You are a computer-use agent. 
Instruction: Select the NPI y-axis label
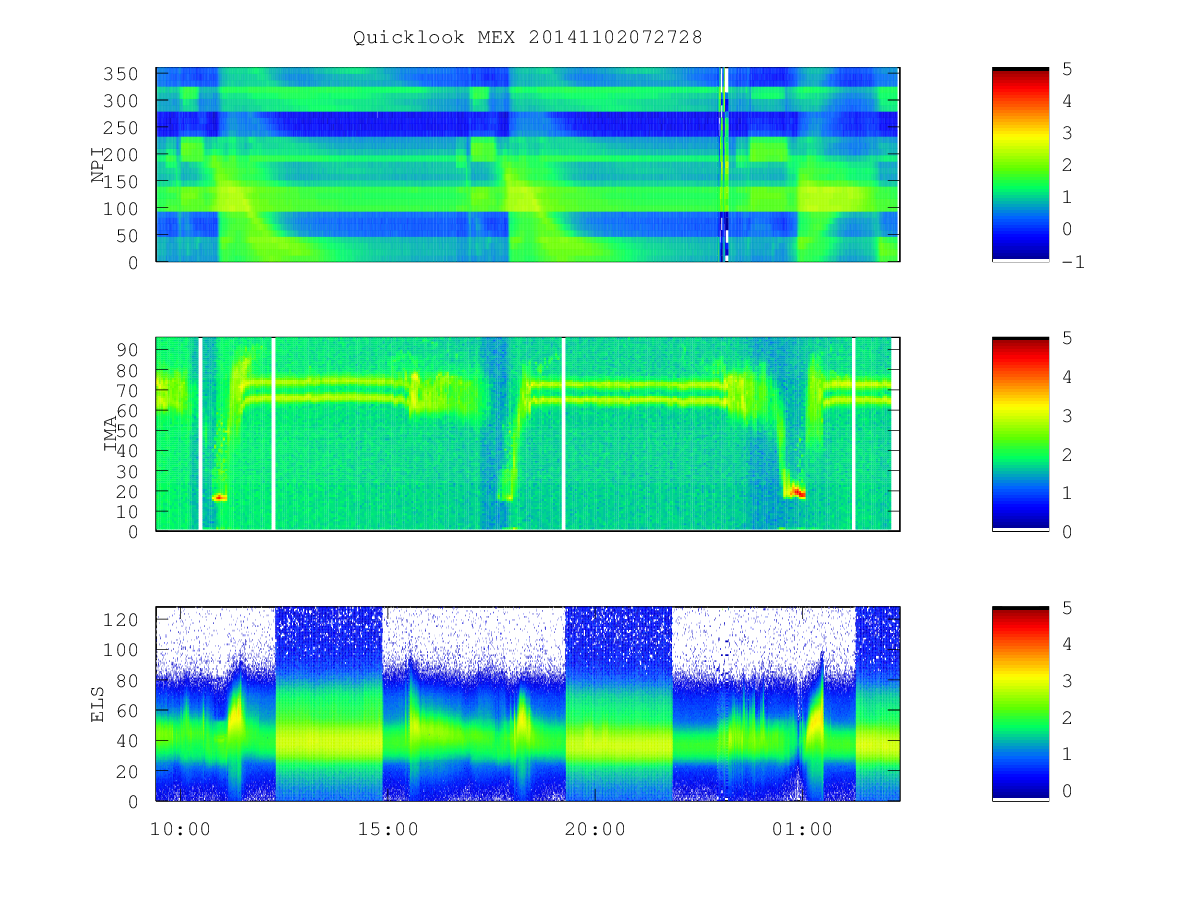point(98,165)
